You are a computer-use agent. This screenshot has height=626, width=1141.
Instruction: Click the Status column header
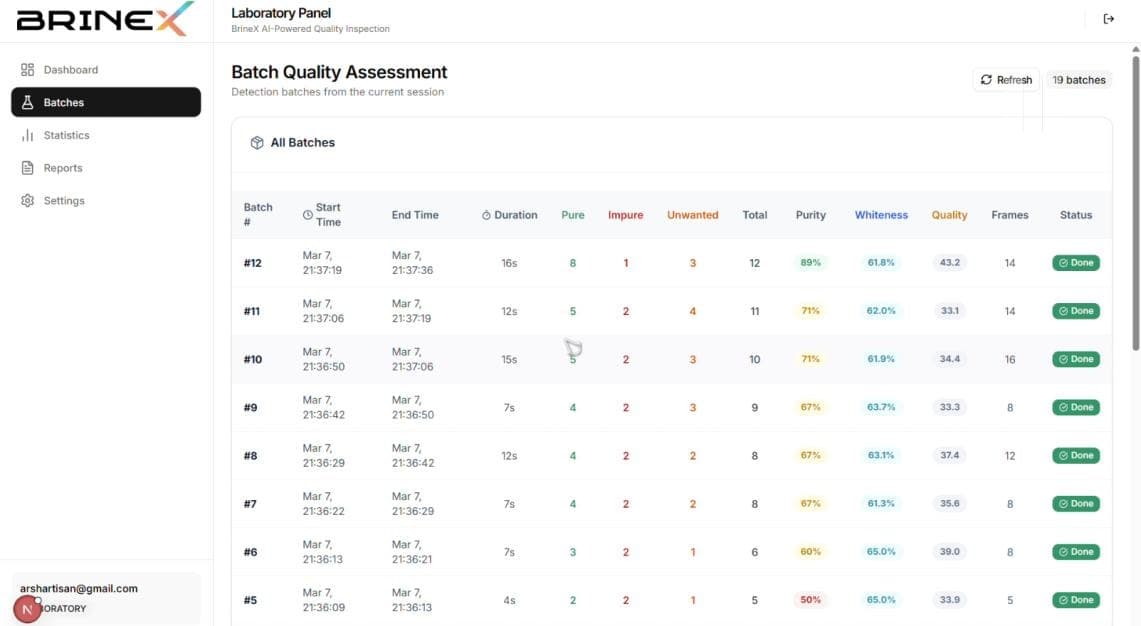(x=1076, y=215)
